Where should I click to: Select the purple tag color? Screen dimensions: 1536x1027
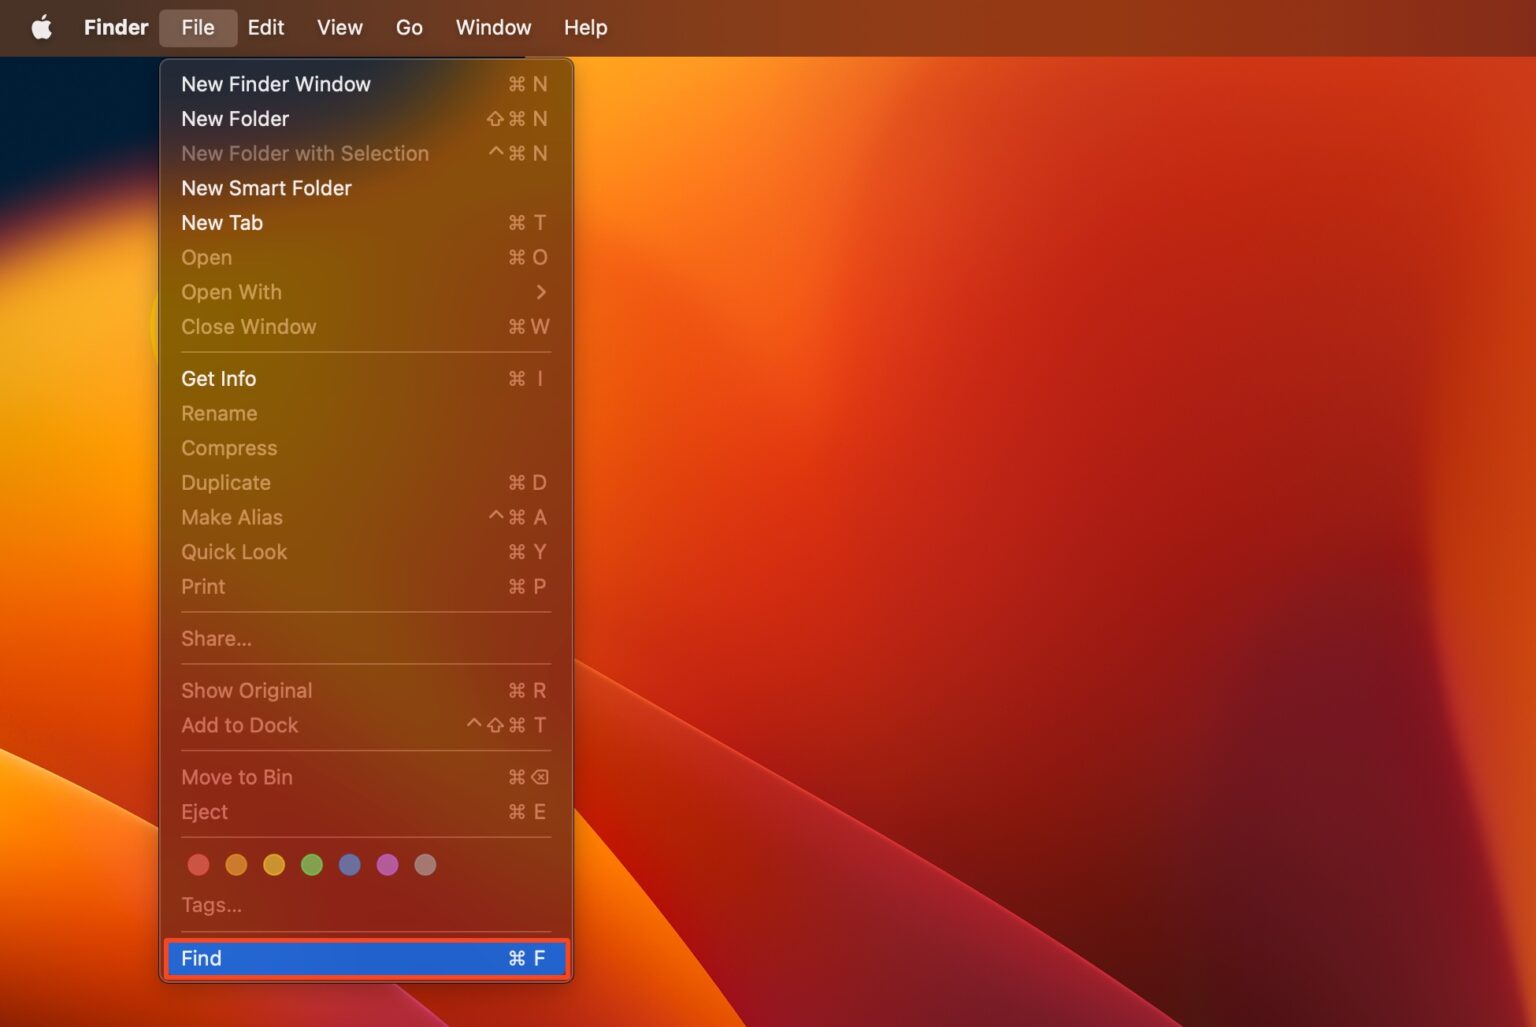pos(387,864)
